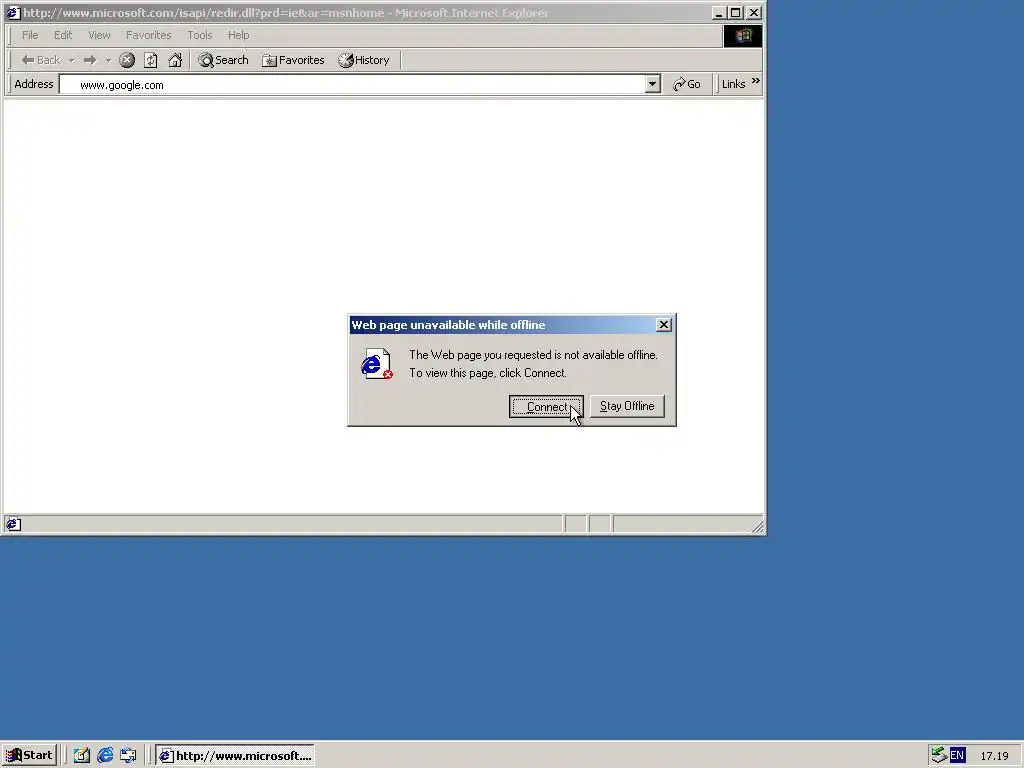
Task: Expand the Back history dropdown arrow
Action: 71,60
